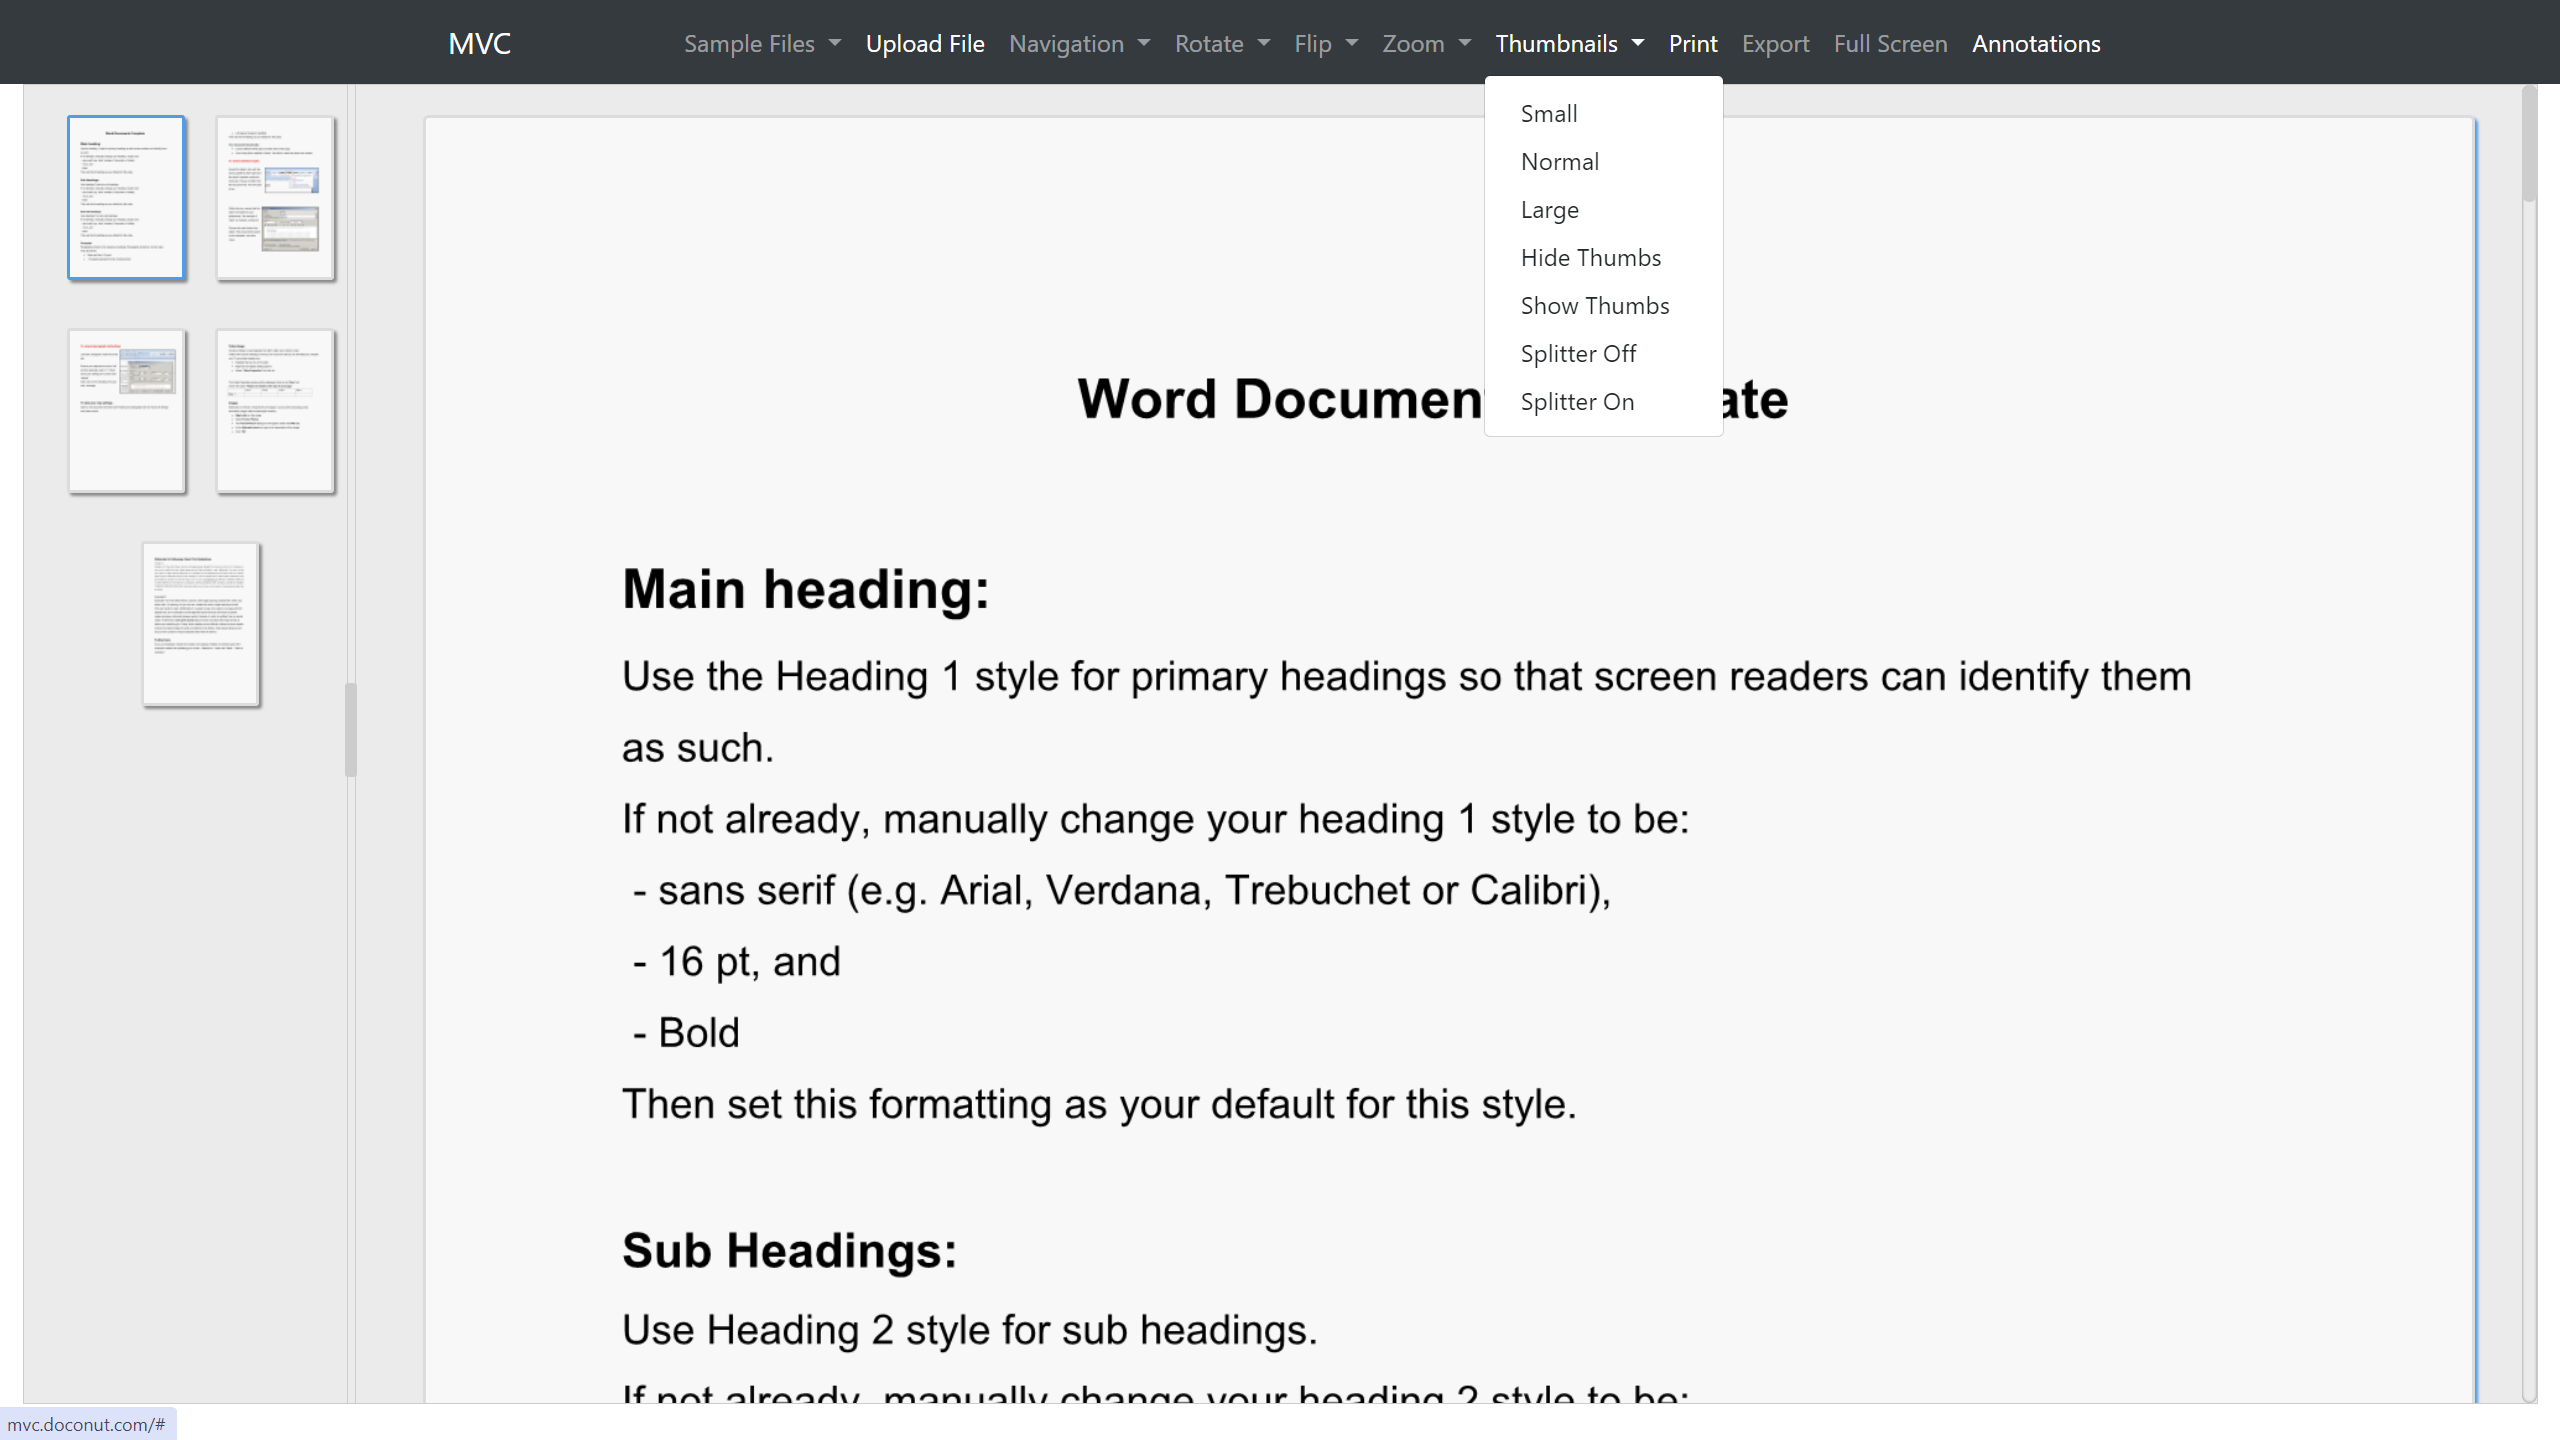Open the Annotations link
2560x1440 pixels.
[x=2036, y=44]
